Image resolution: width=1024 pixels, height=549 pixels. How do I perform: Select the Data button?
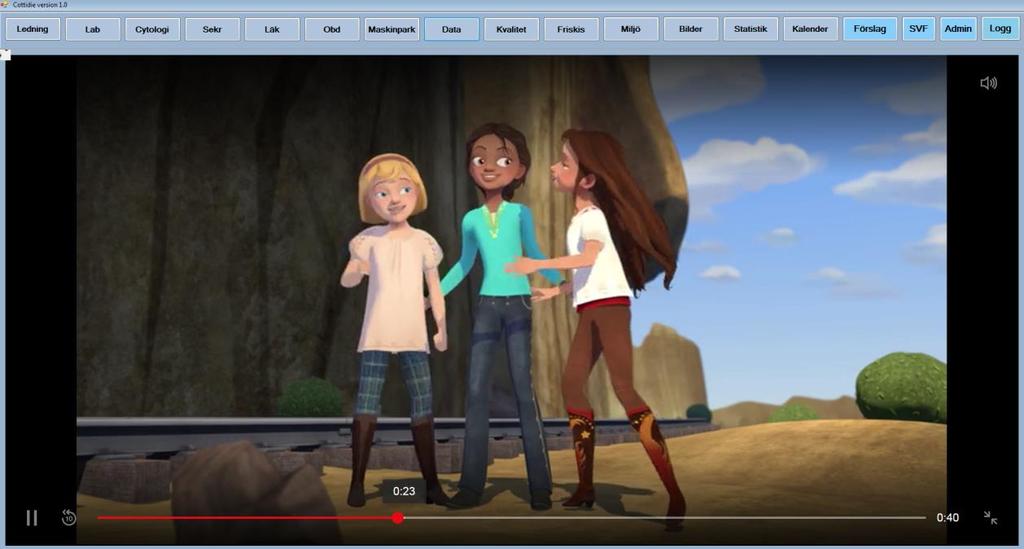(x=451, y=29)
